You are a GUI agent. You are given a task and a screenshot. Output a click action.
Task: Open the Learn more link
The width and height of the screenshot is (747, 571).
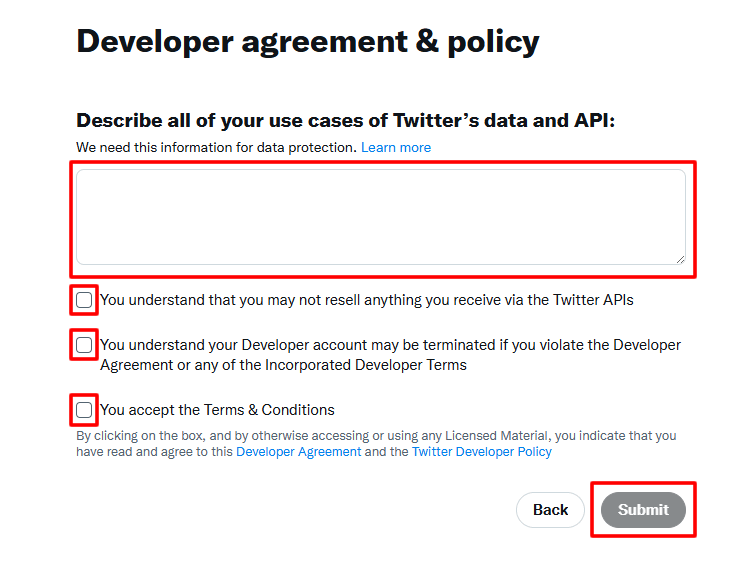click(396, 148)
